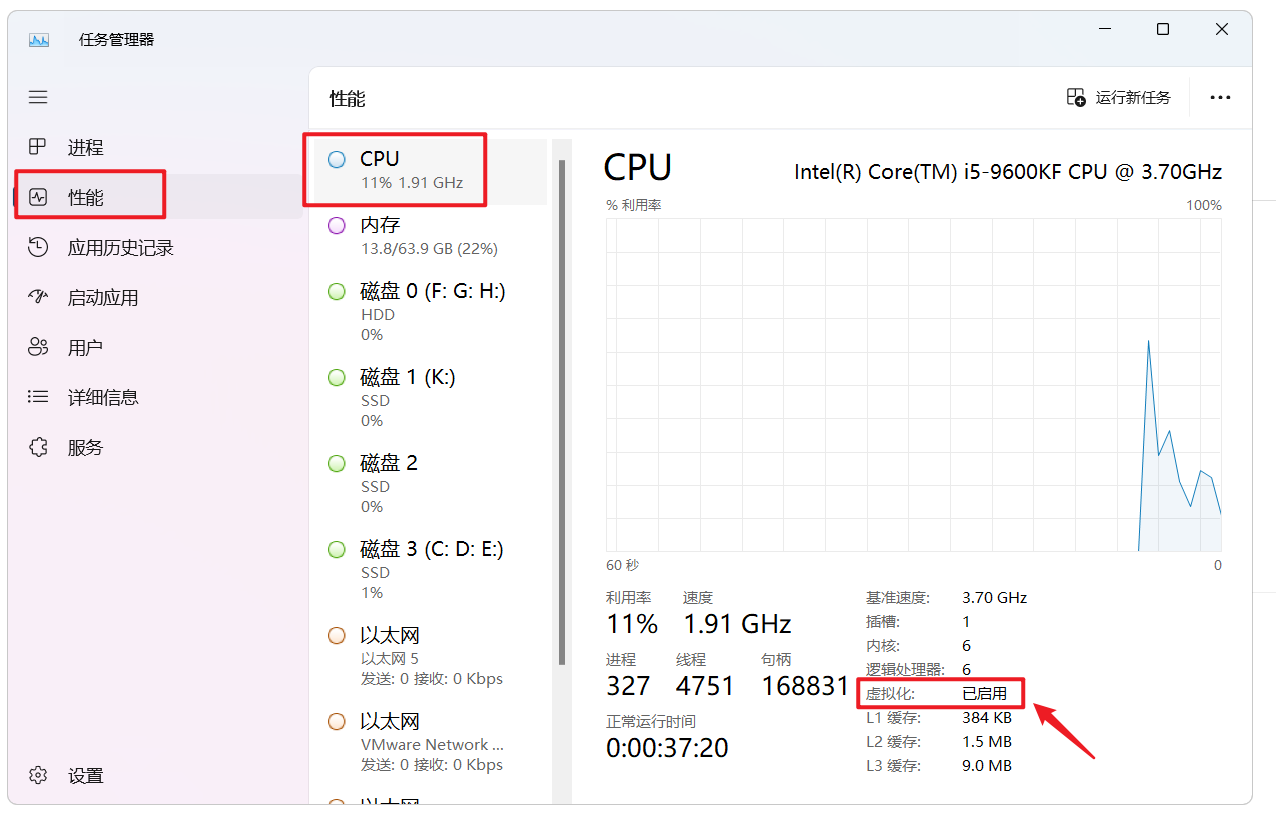Viewport: 1276px width, 822px height.
Task: Open the 服务 (Services) page
Action: (x=156, y=447)
